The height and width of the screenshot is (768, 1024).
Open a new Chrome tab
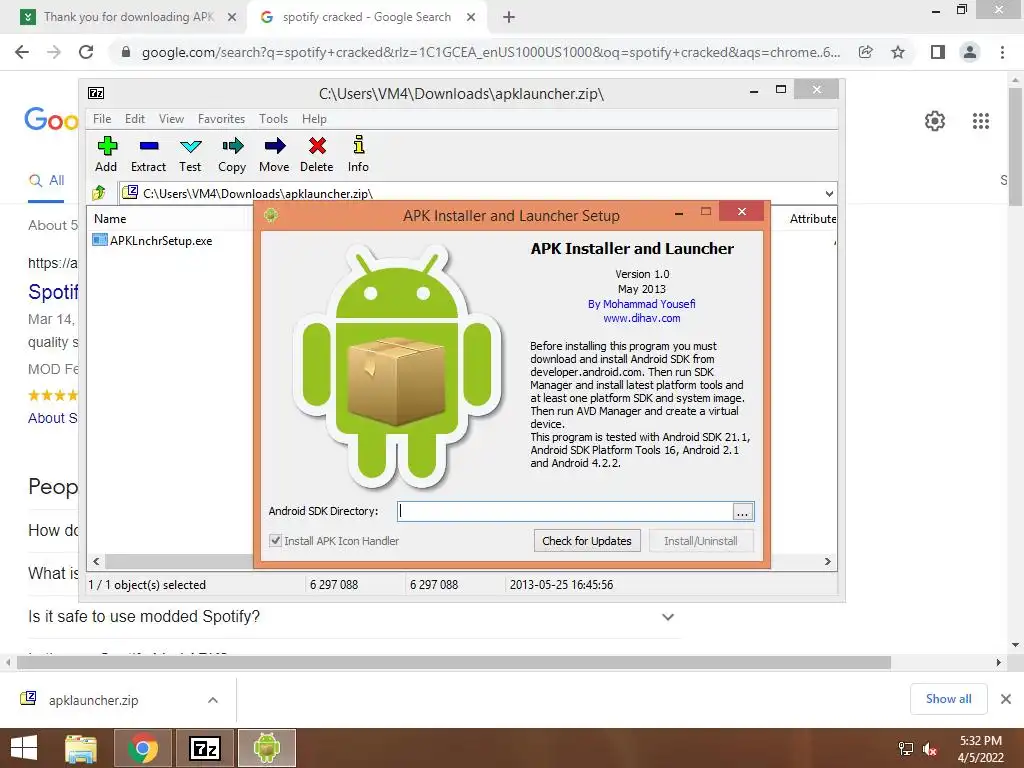509,17
